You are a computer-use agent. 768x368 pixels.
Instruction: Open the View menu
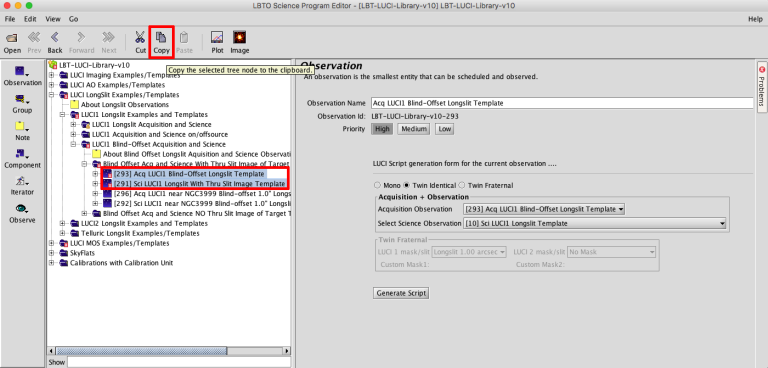click(x=53, y=19)
